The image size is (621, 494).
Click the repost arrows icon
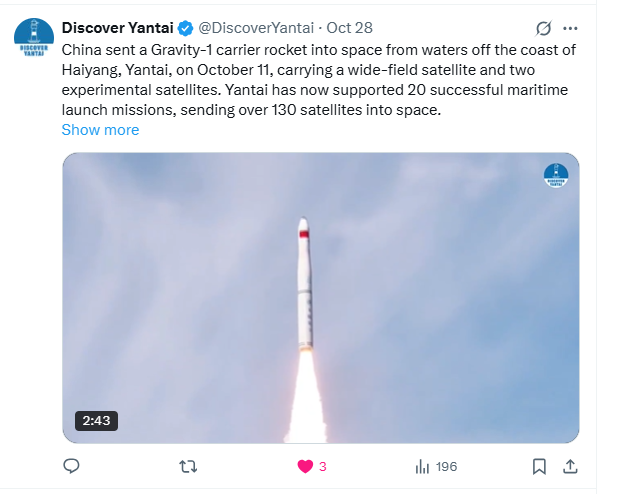click(187, 466)
